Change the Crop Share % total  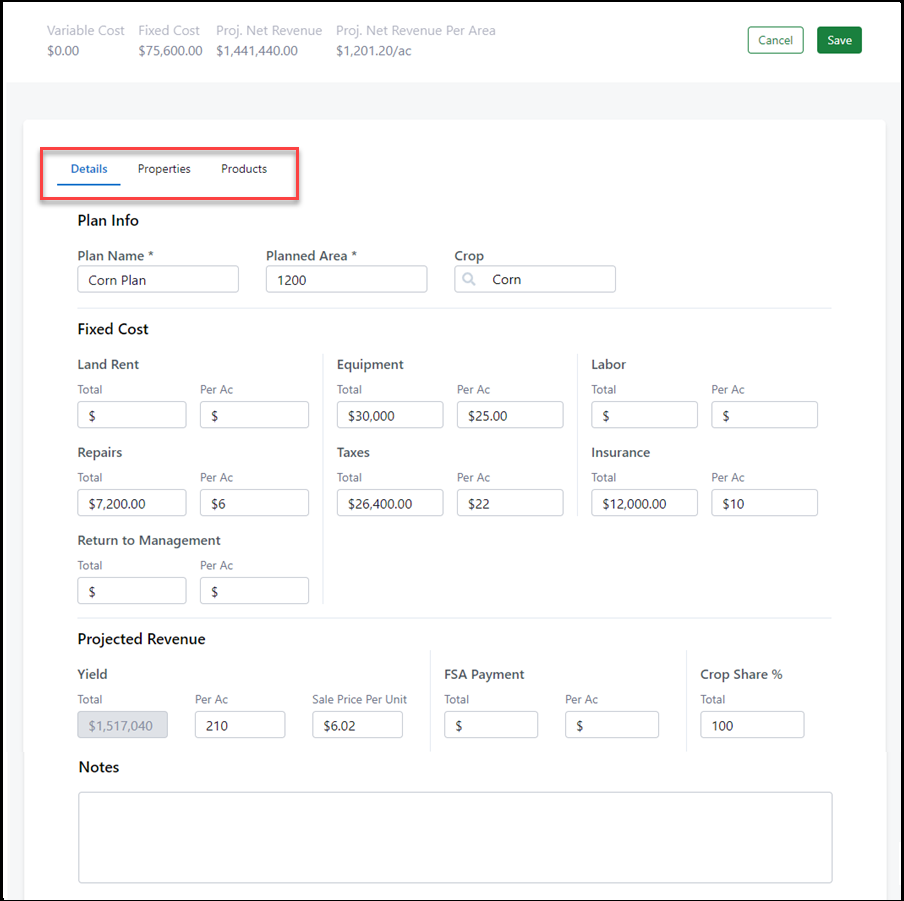coord(751,725)
